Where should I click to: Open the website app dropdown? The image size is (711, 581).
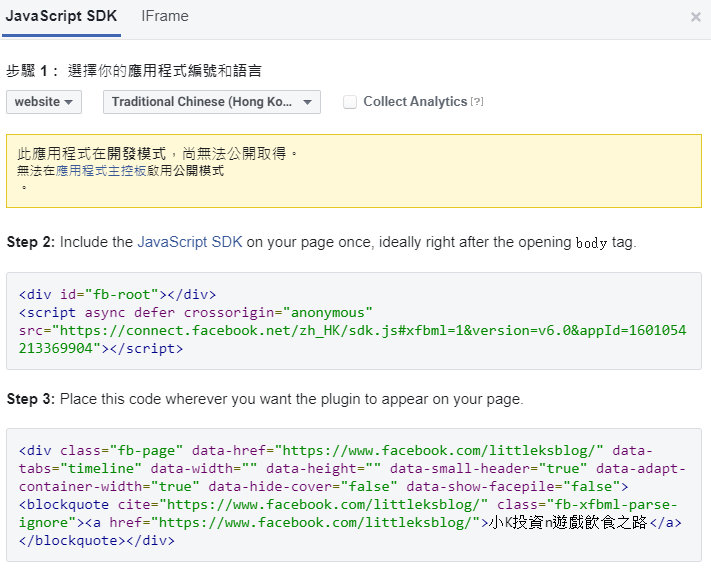[44, 102]
